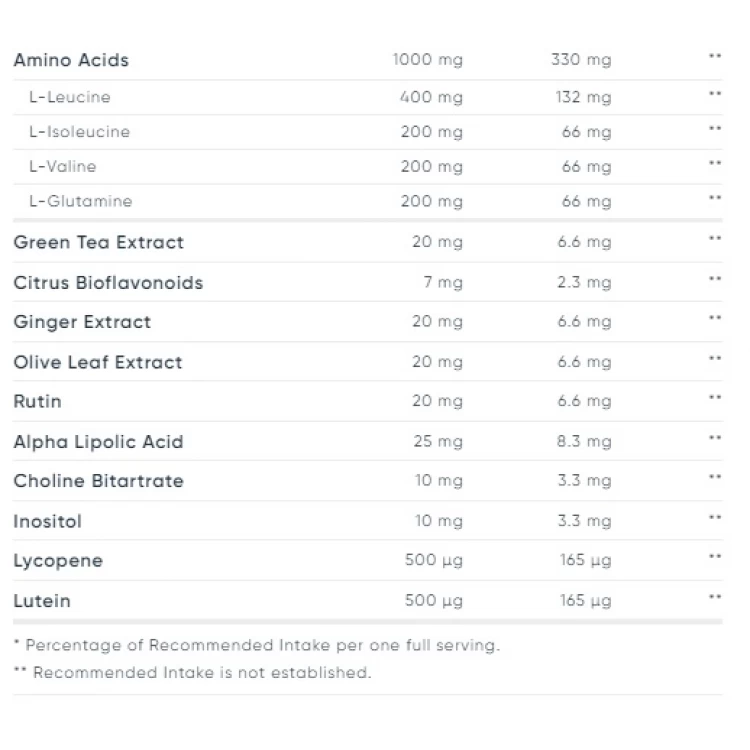Select the Olive Leaf Extract label
This screenshot has width=750, height=750.
point(98,362)
